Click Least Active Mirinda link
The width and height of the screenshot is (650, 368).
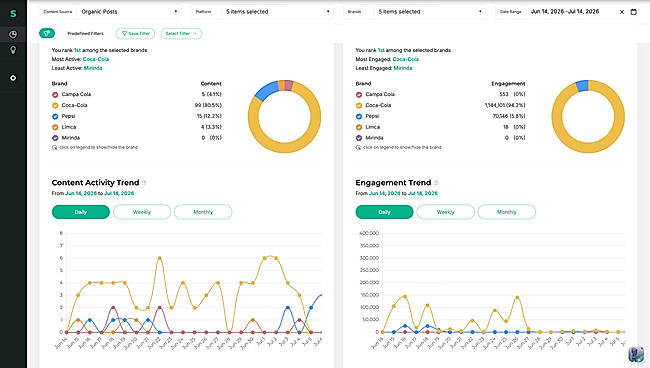coord(93,68)
